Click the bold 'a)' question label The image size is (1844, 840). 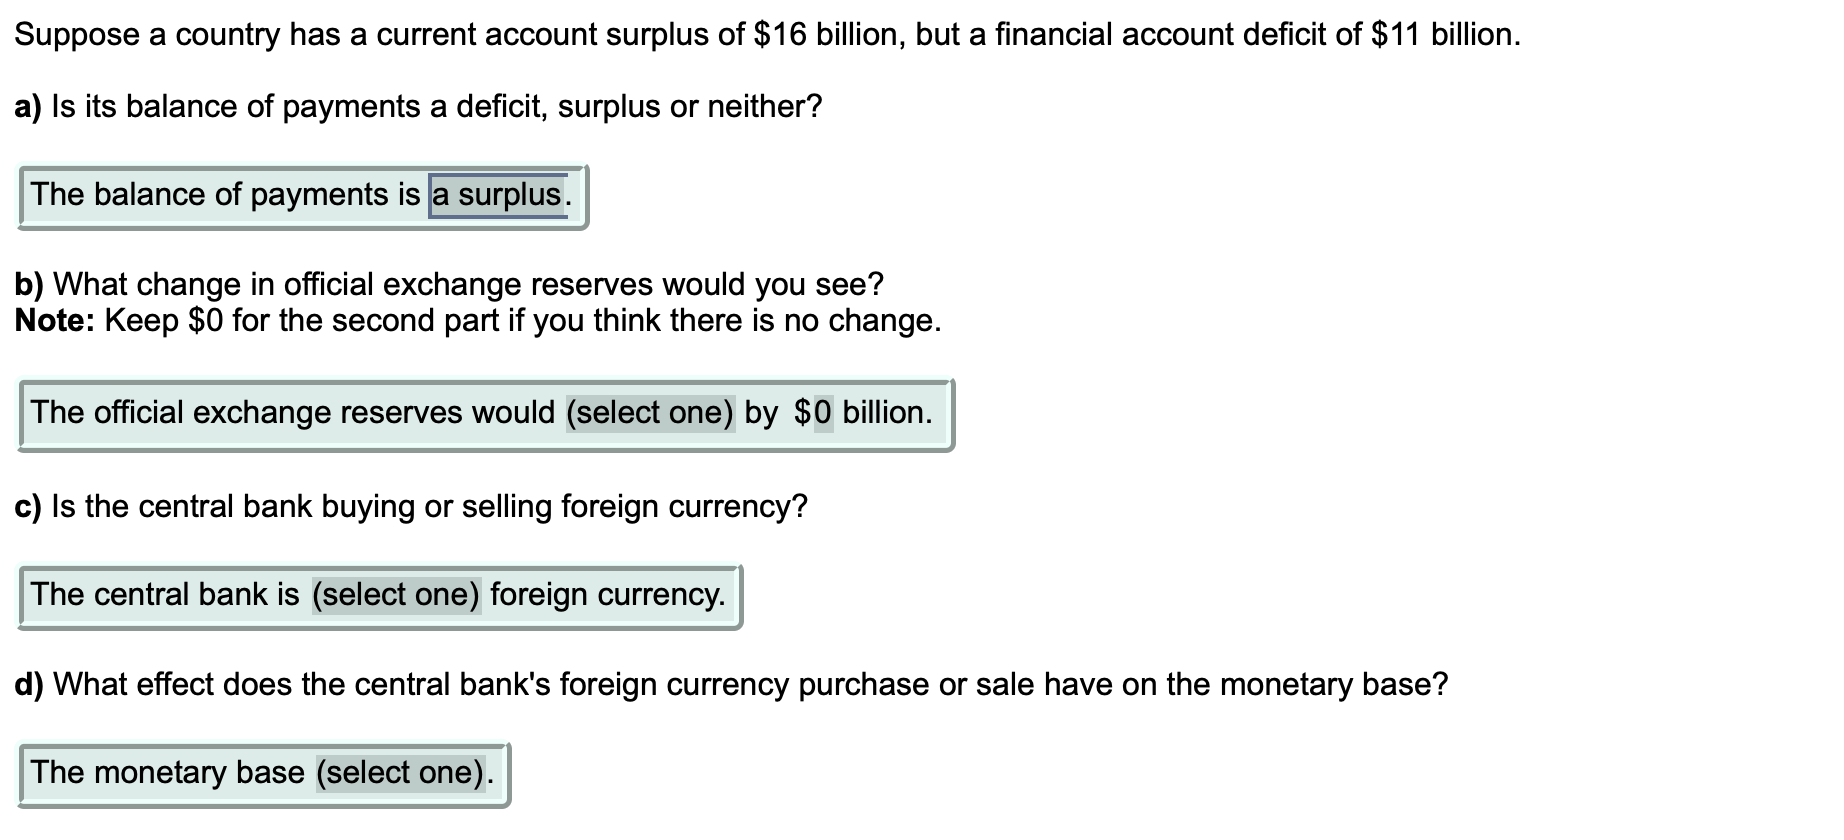pos(28,106)
